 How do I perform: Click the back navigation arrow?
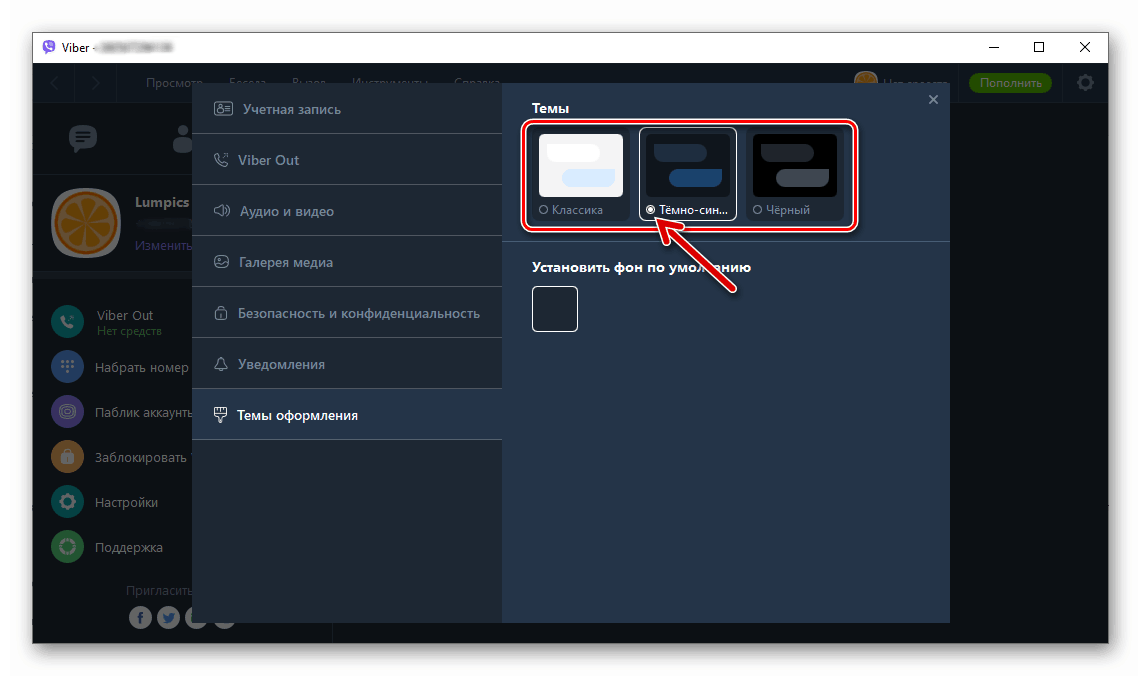point(55,83)
